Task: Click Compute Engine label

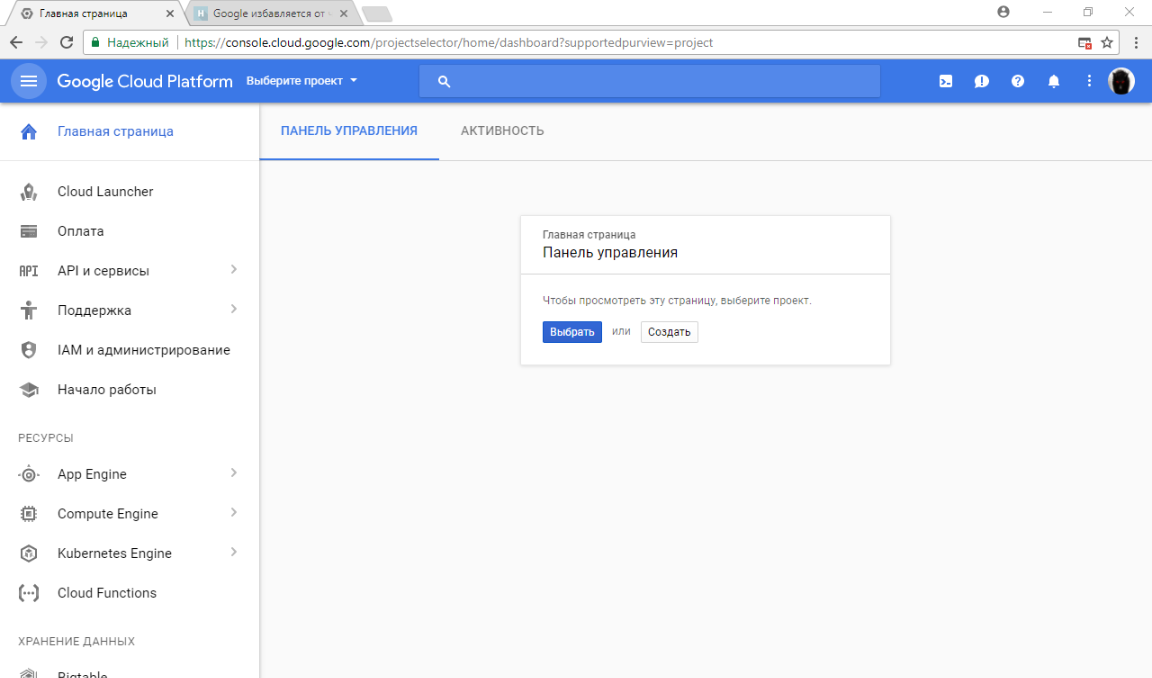Action: [107, 514]
